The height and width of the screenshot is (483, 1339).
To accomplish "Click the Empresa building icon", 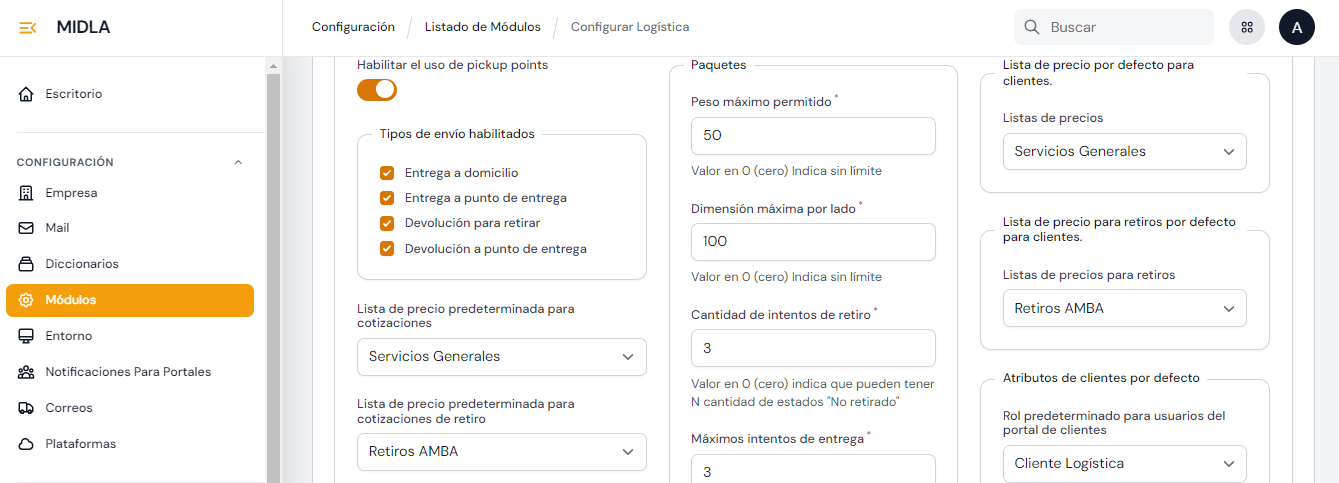I will tap(27, 193).
